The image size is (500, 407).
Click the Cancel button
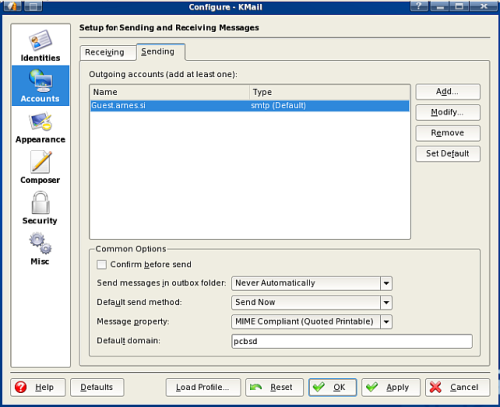click(x=457, y=387)
